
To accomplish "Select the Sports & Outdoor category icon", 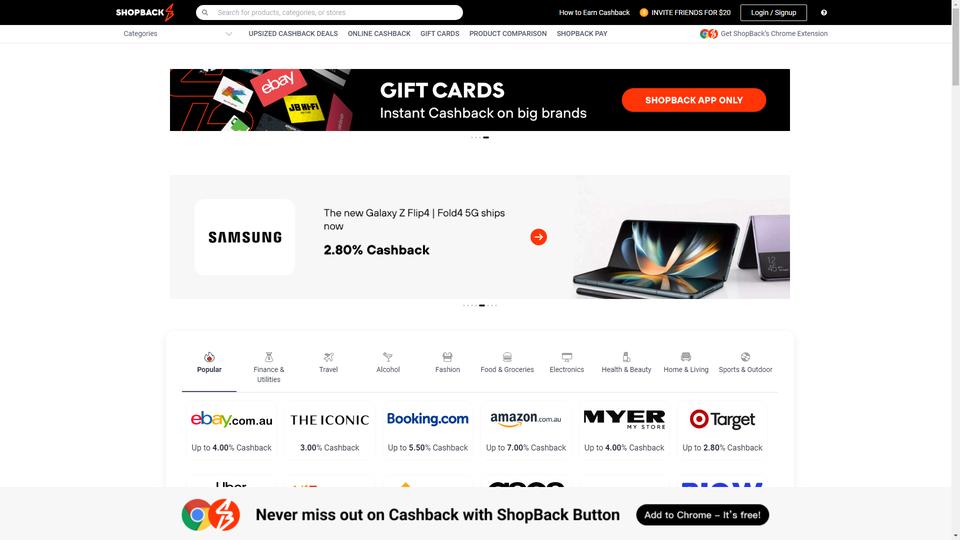I will [745, 357].
